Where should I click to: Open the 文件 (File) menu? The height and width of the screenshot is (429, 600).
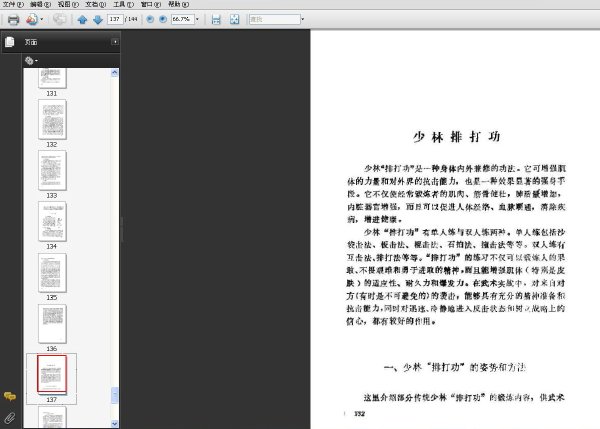pos(13,5)
